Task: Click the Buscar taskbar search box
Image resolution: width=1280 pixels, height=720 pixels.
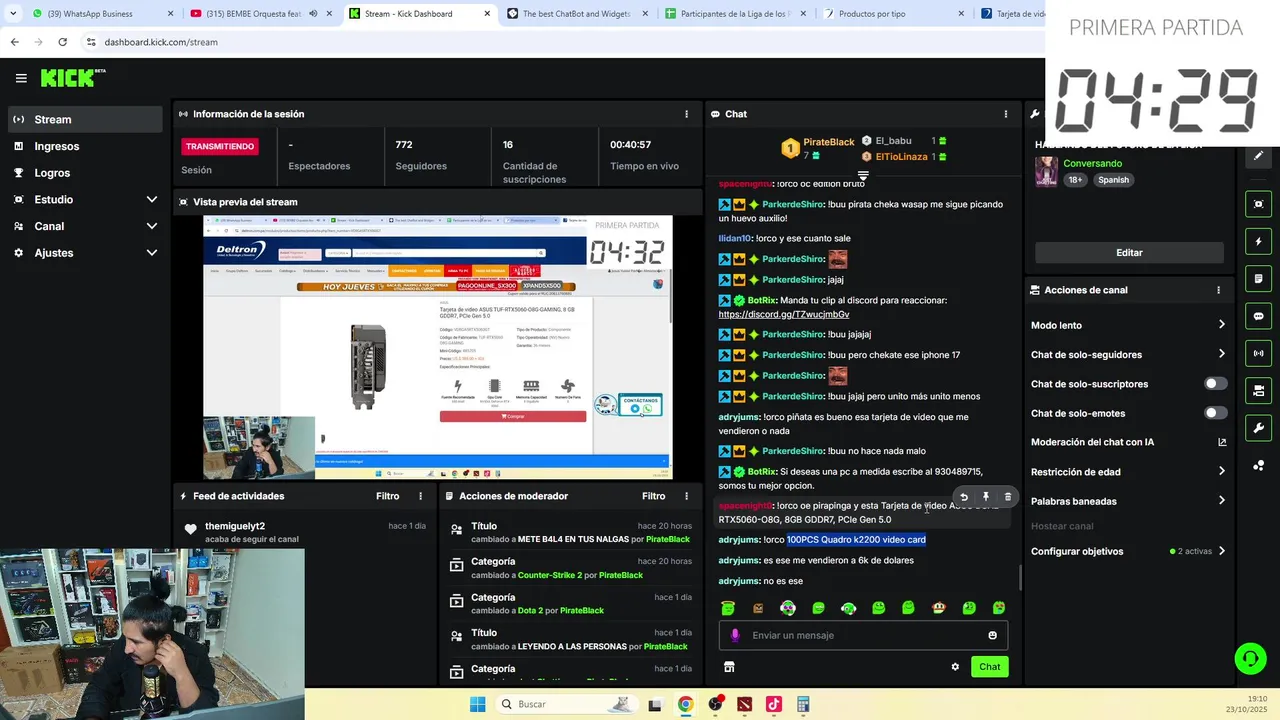Action: [x=567, y=704]
